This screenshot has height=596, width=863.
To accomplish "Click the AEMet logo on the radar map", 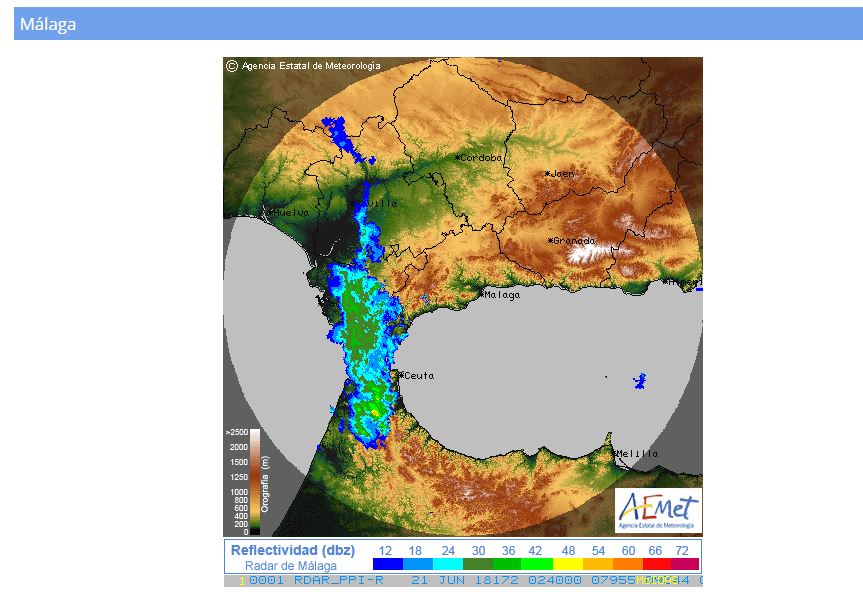I will tap(658, 510).
